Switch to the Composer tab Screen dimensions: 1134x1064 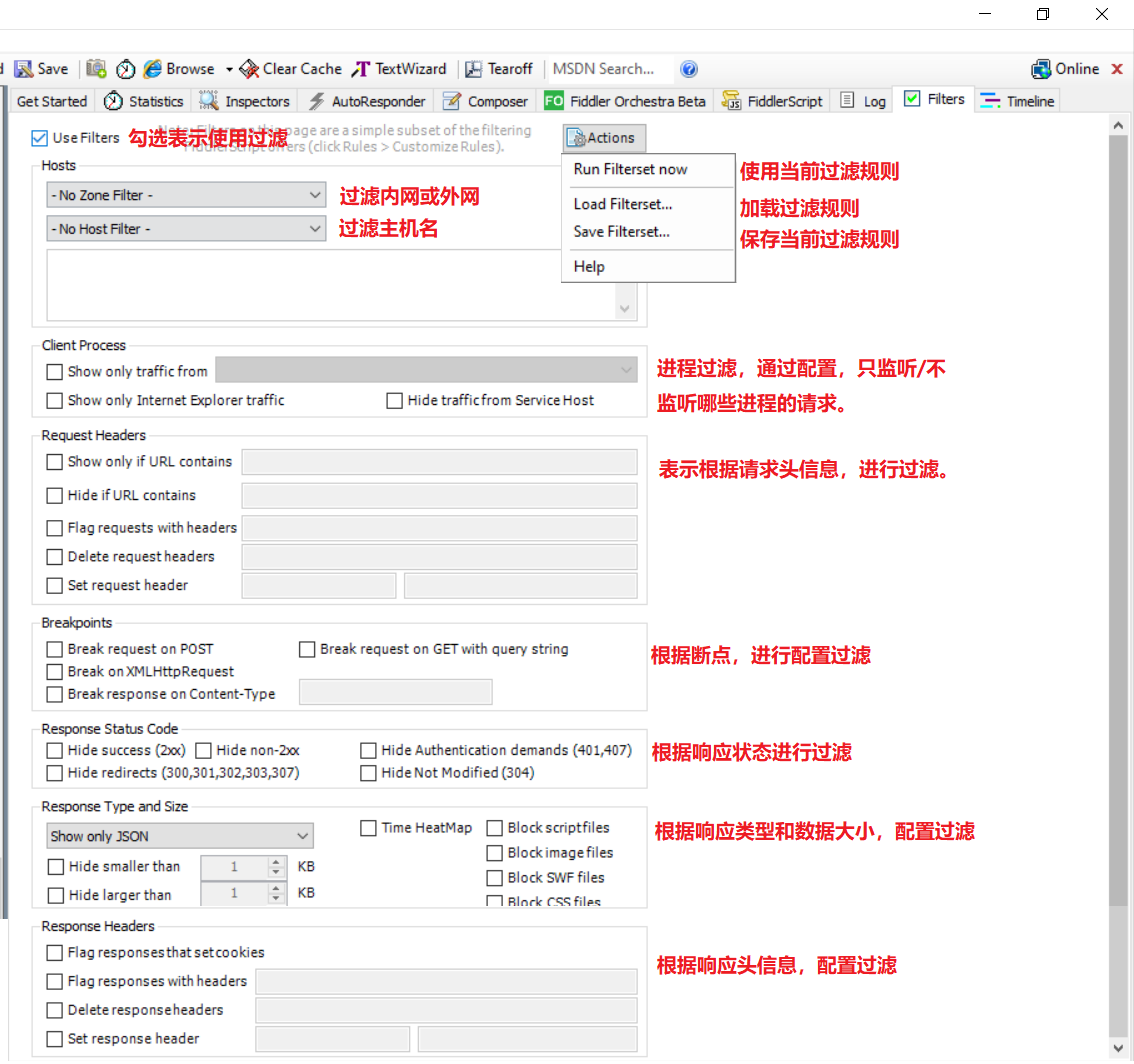pyautogui.click(x=485, y=101)
